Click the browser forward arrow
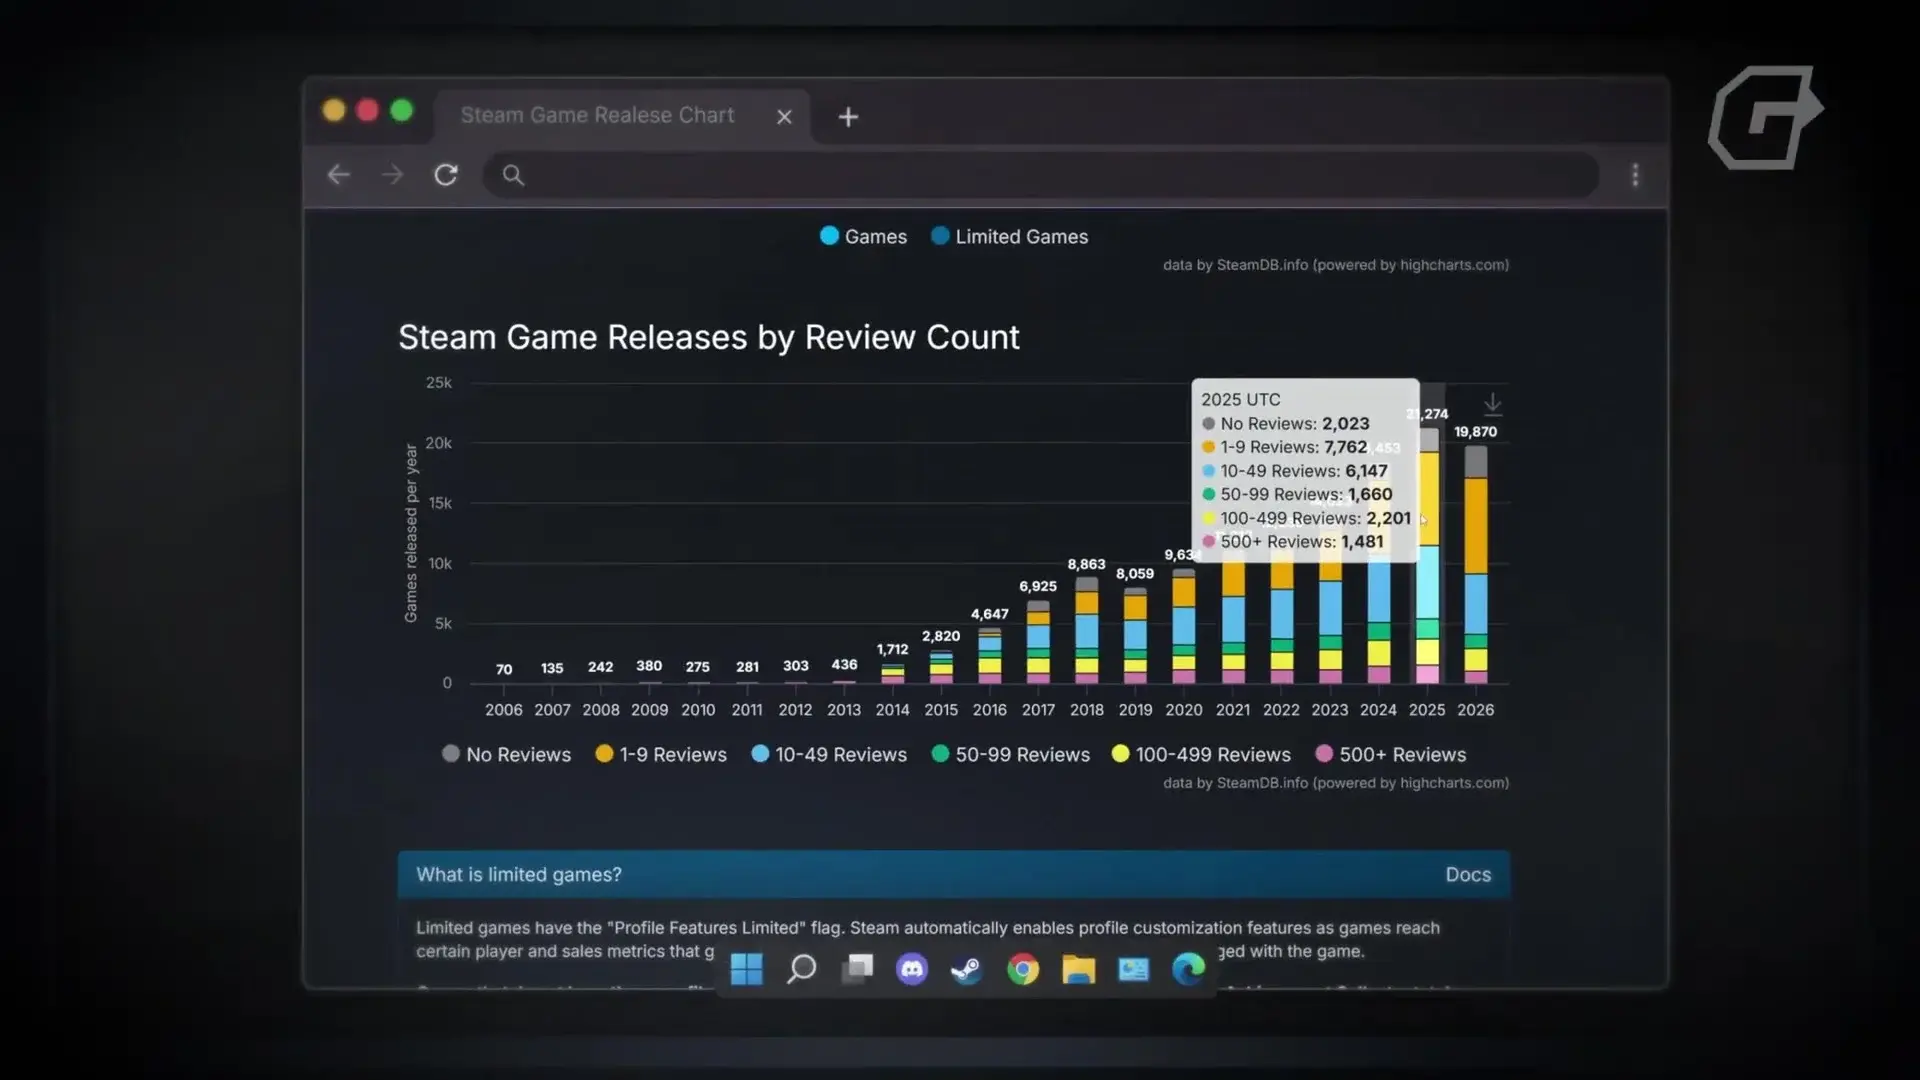 tap(392, 175)
